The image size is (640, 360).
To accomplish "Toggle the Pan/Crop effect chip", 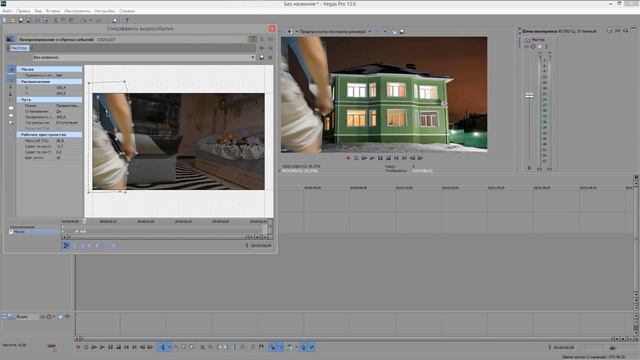I will point(19,48).
